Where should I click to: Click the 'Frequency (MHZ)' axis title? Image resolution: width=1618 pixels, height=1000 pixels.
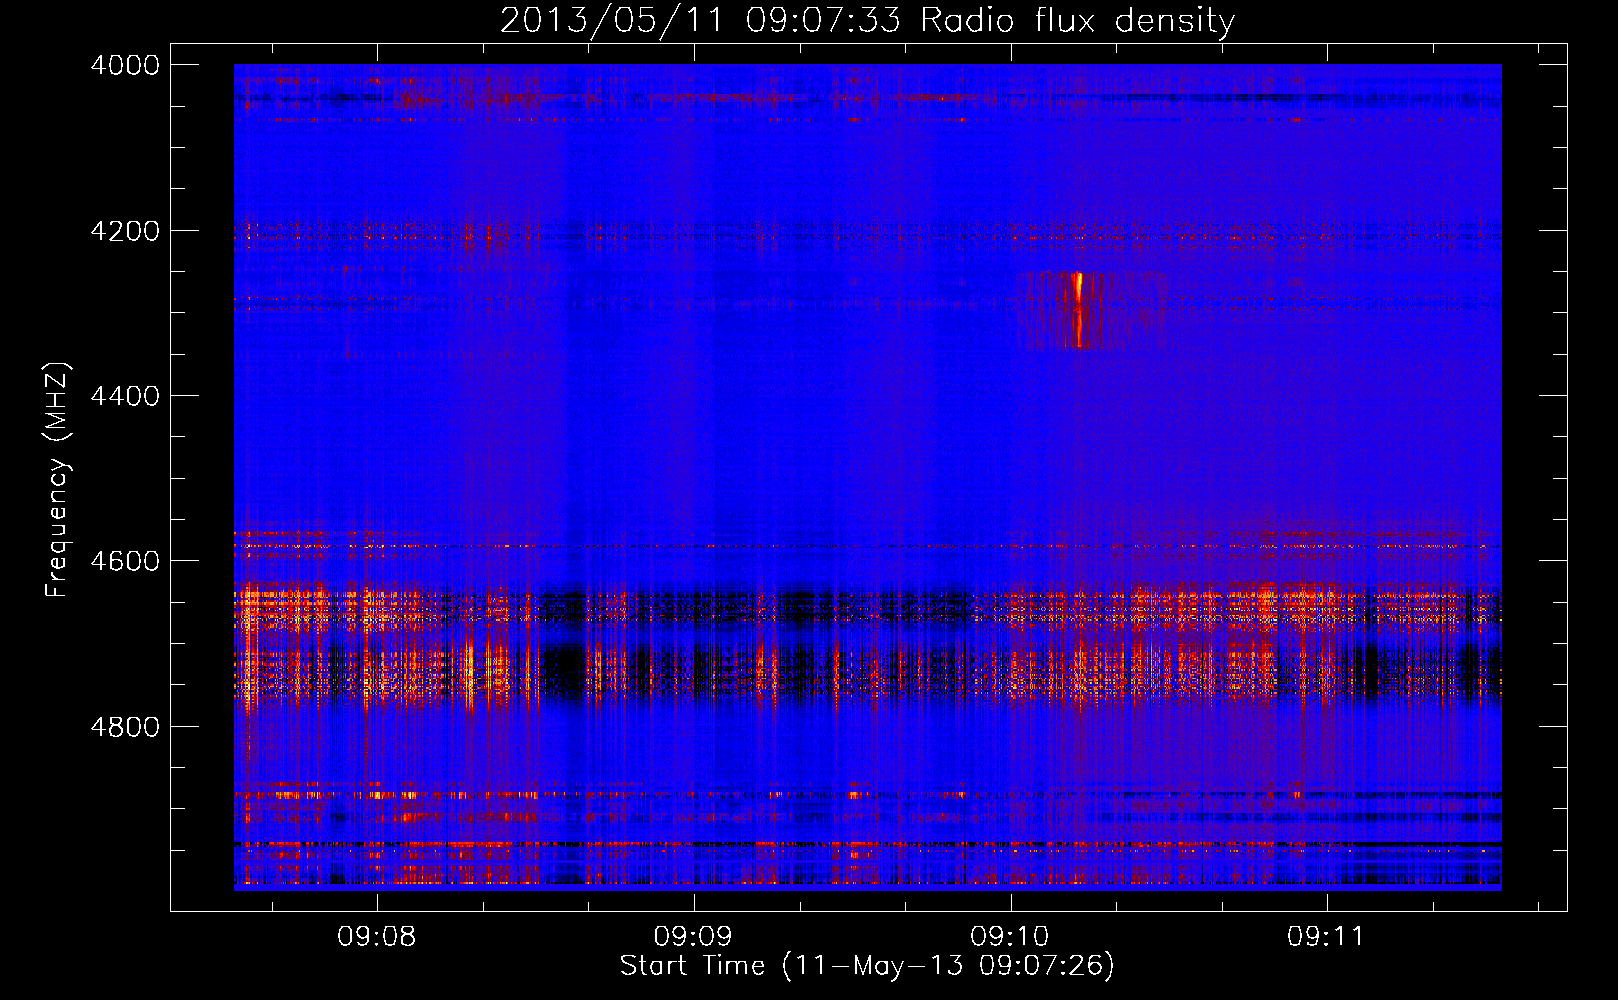click(57, 480)
